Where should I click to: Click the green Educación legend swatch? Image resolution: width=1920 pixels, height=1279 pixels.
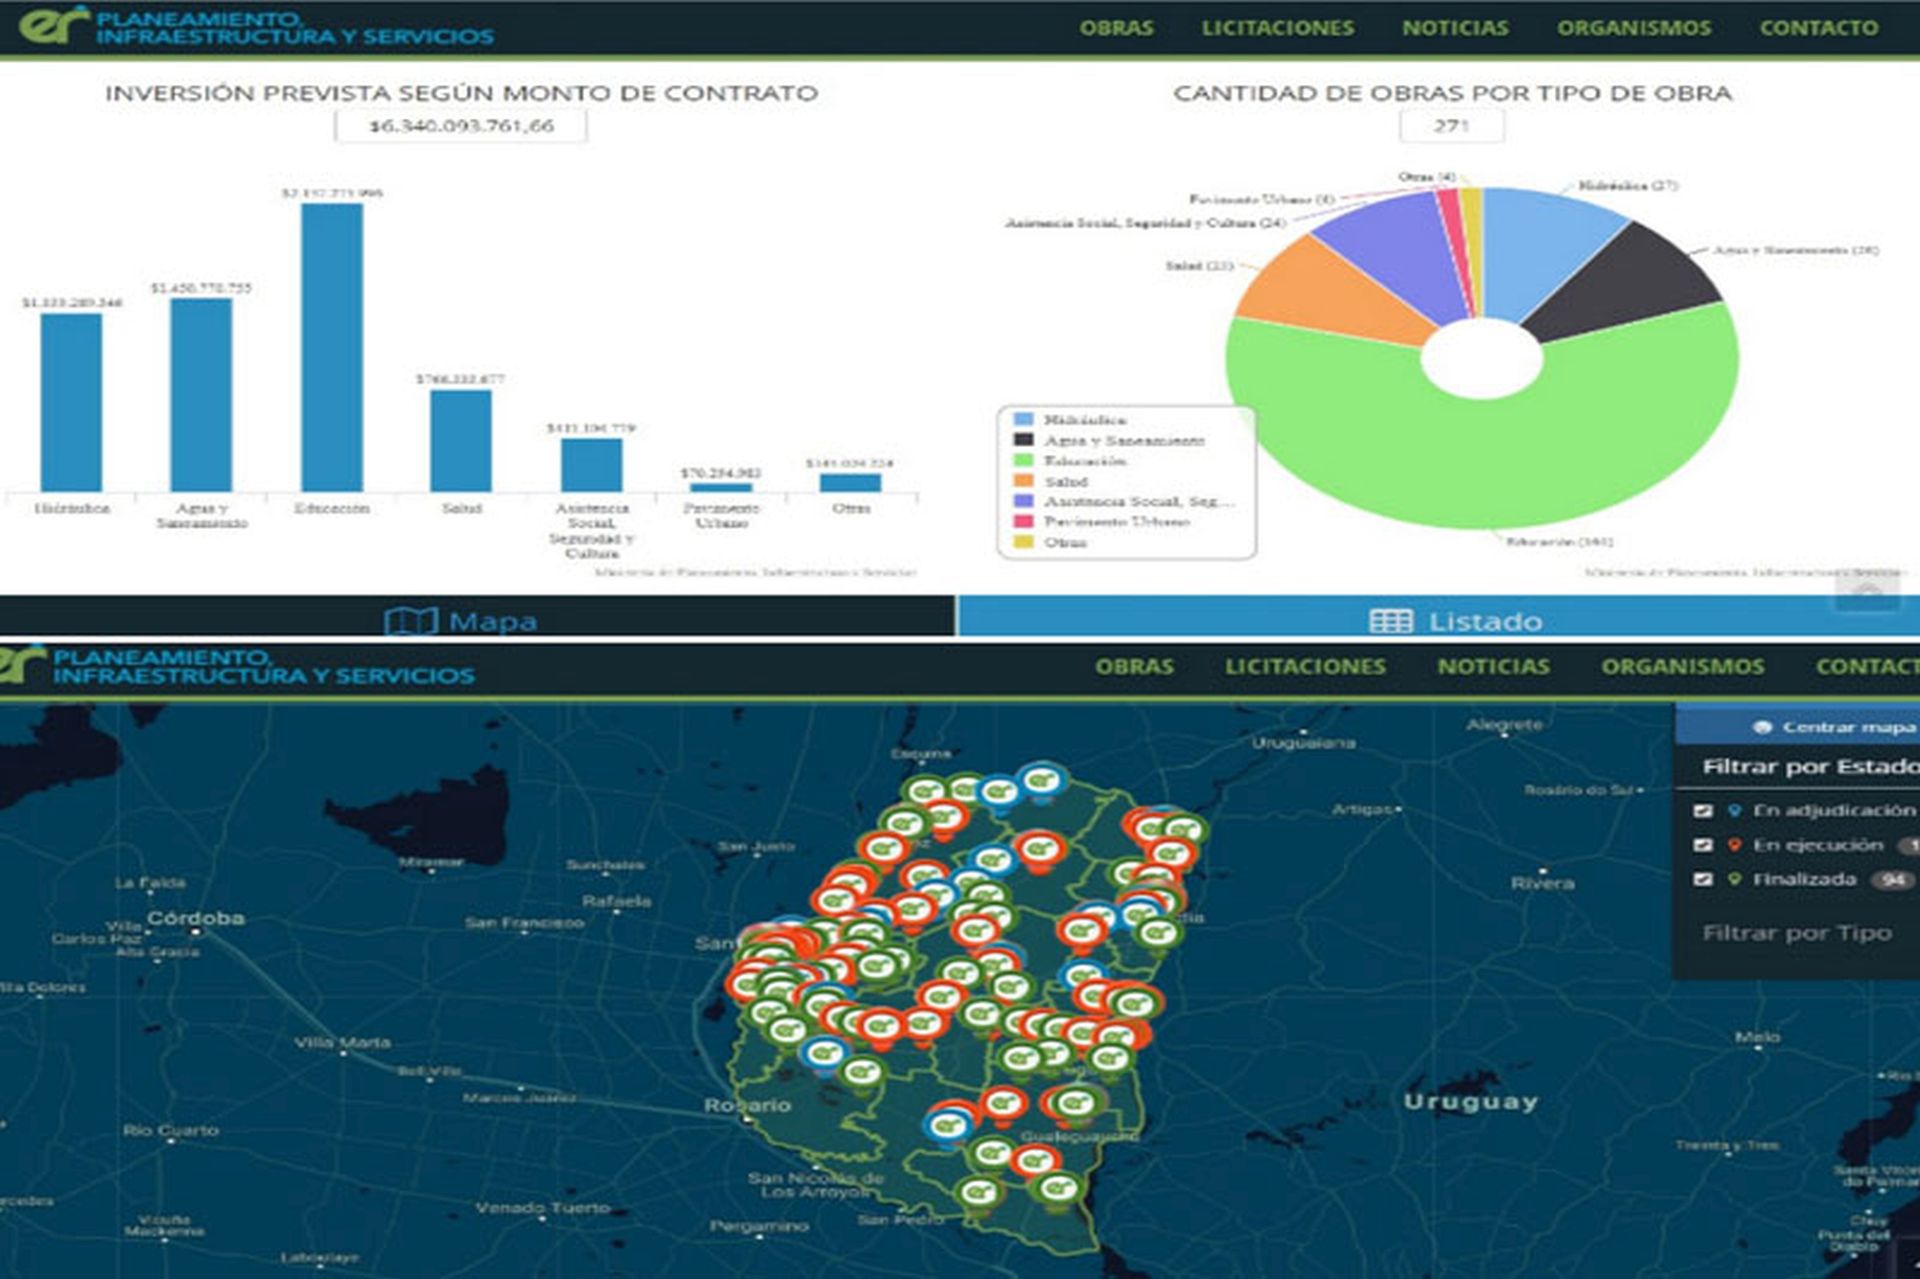coord(1023,461)
